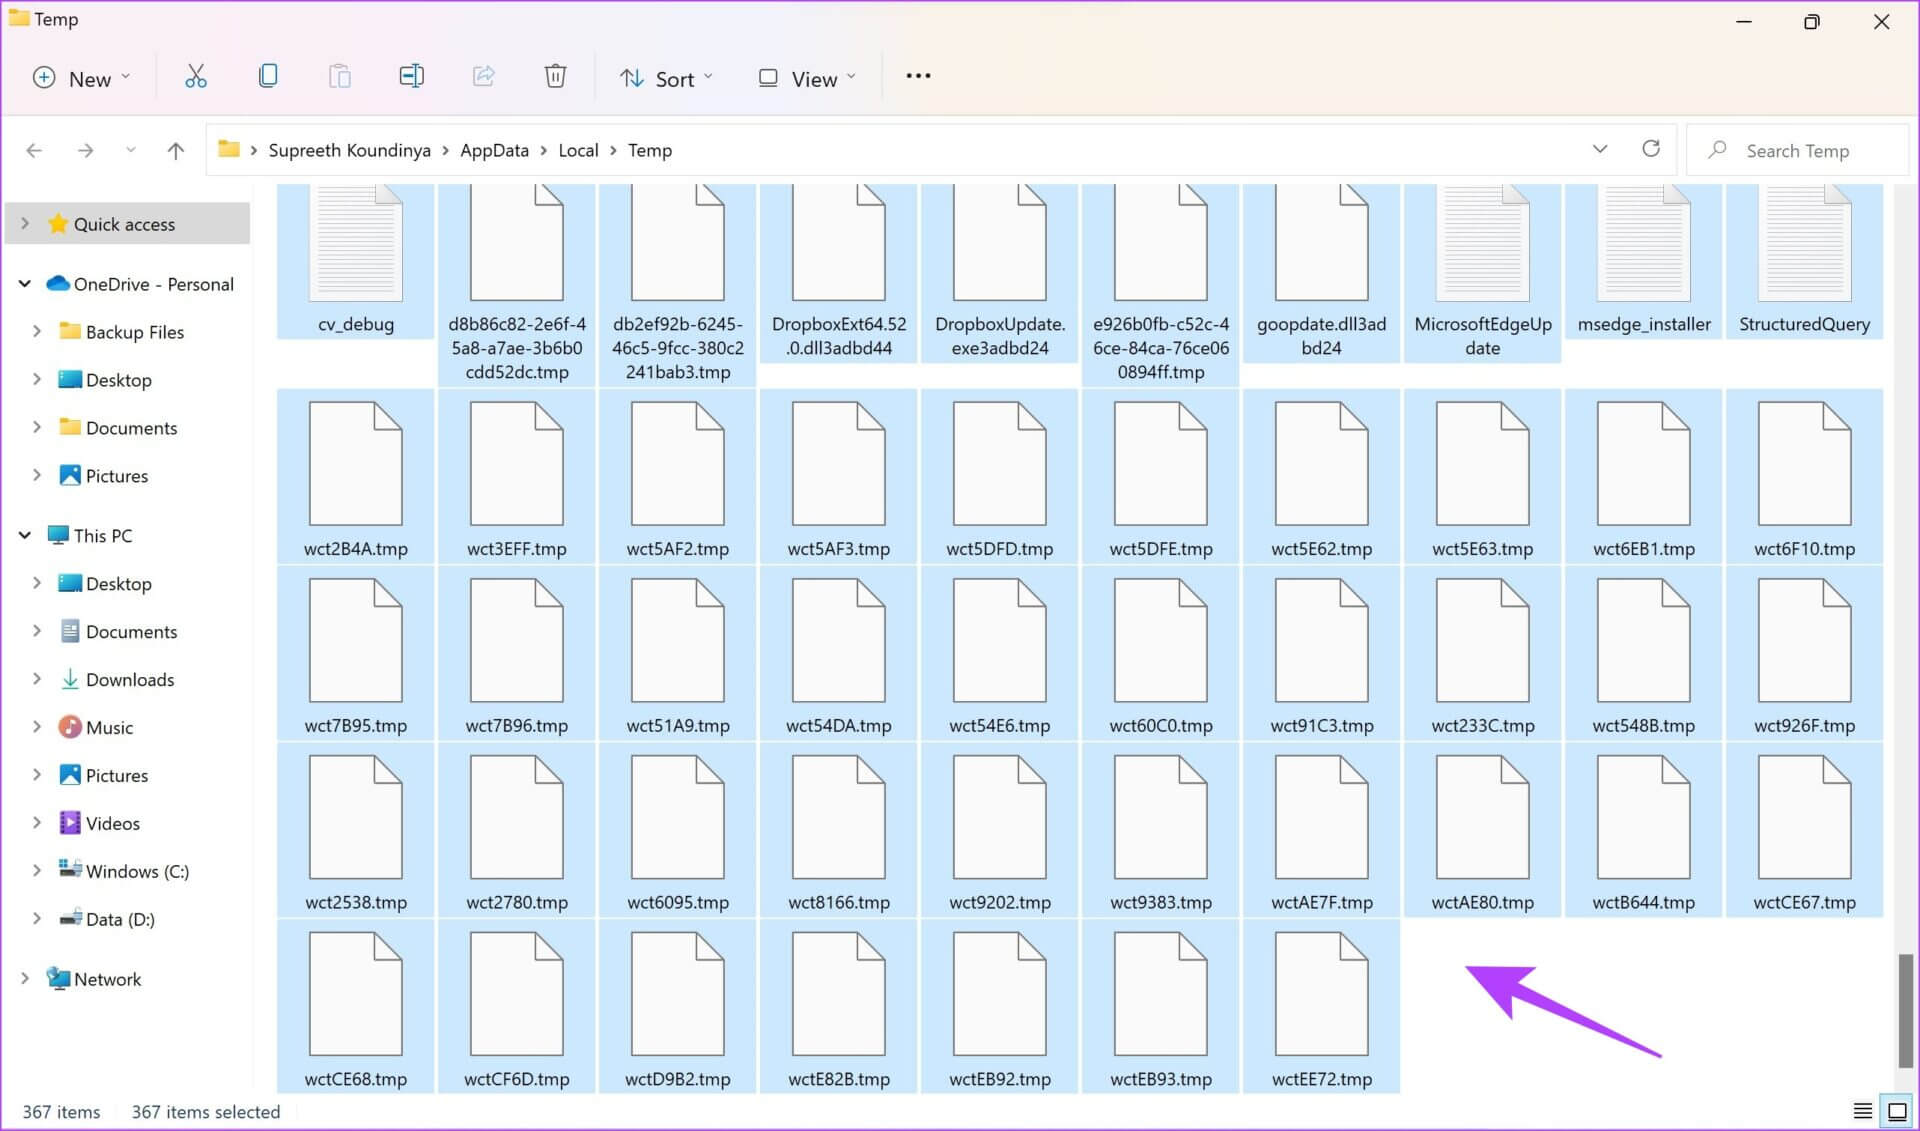
Task: Click the Cut icon in toolbar
Action: 194,77
